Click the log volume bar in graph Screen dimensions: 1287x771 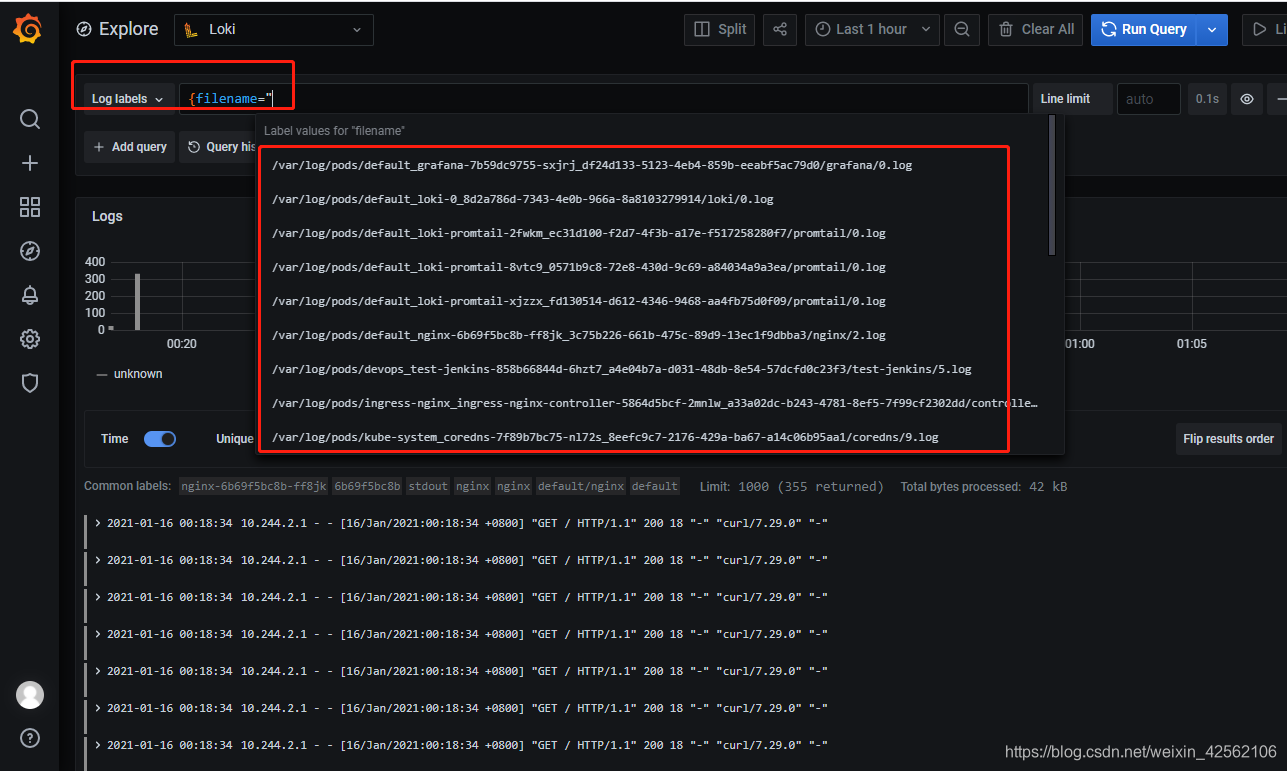[138, 301]
